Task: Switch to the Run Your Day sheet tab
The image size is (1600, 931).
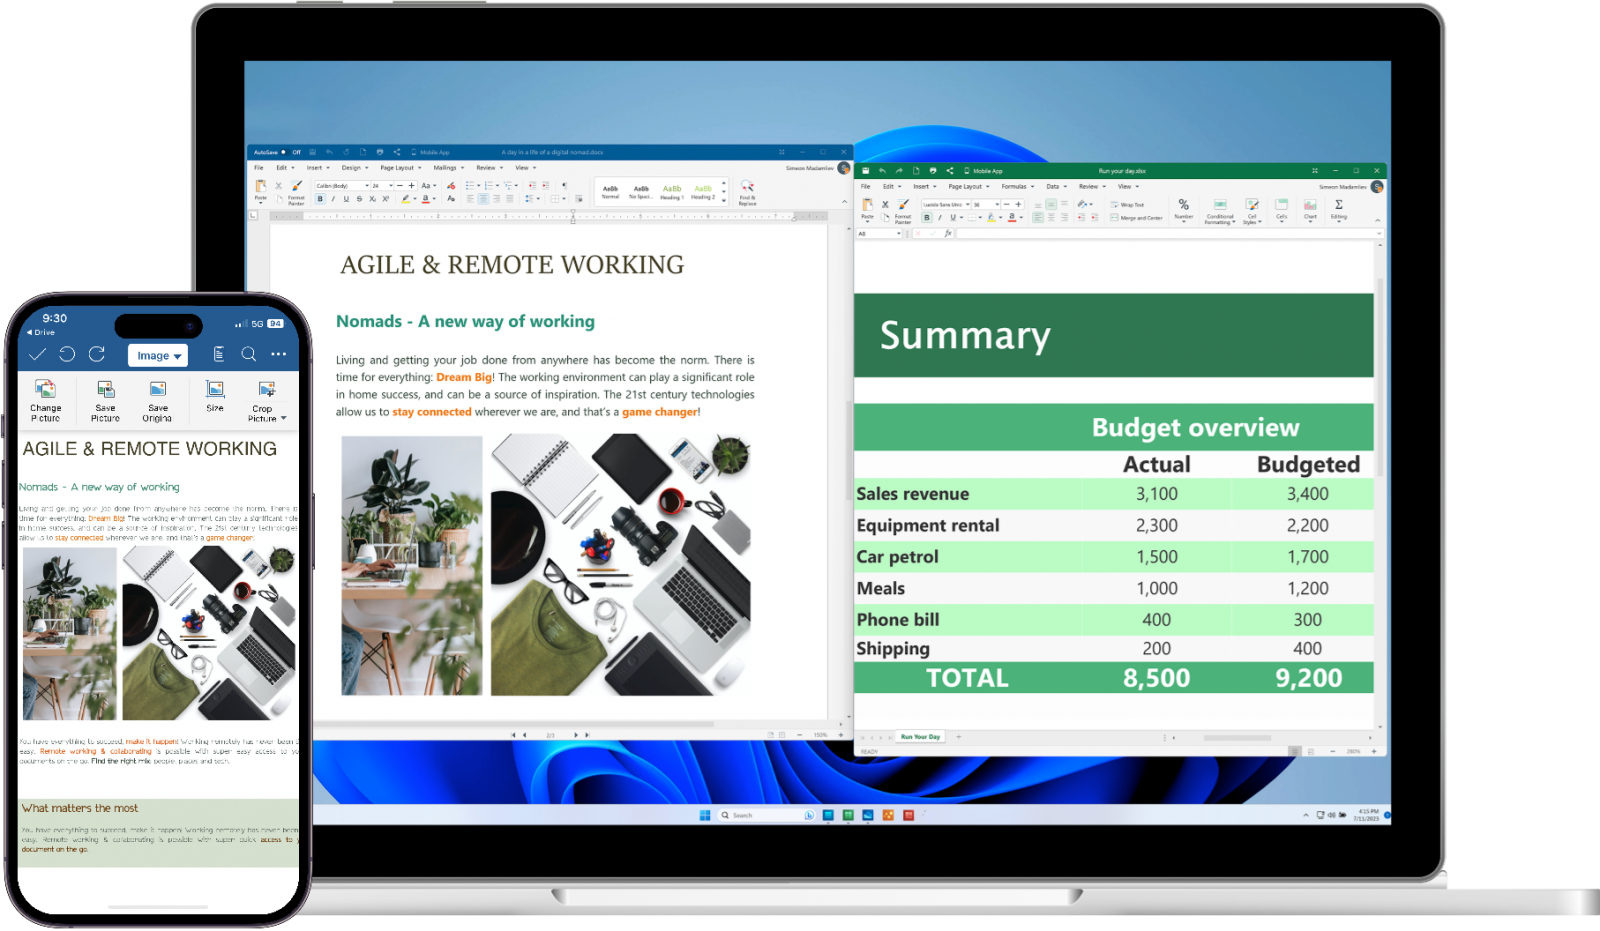Action: point(918,737)
